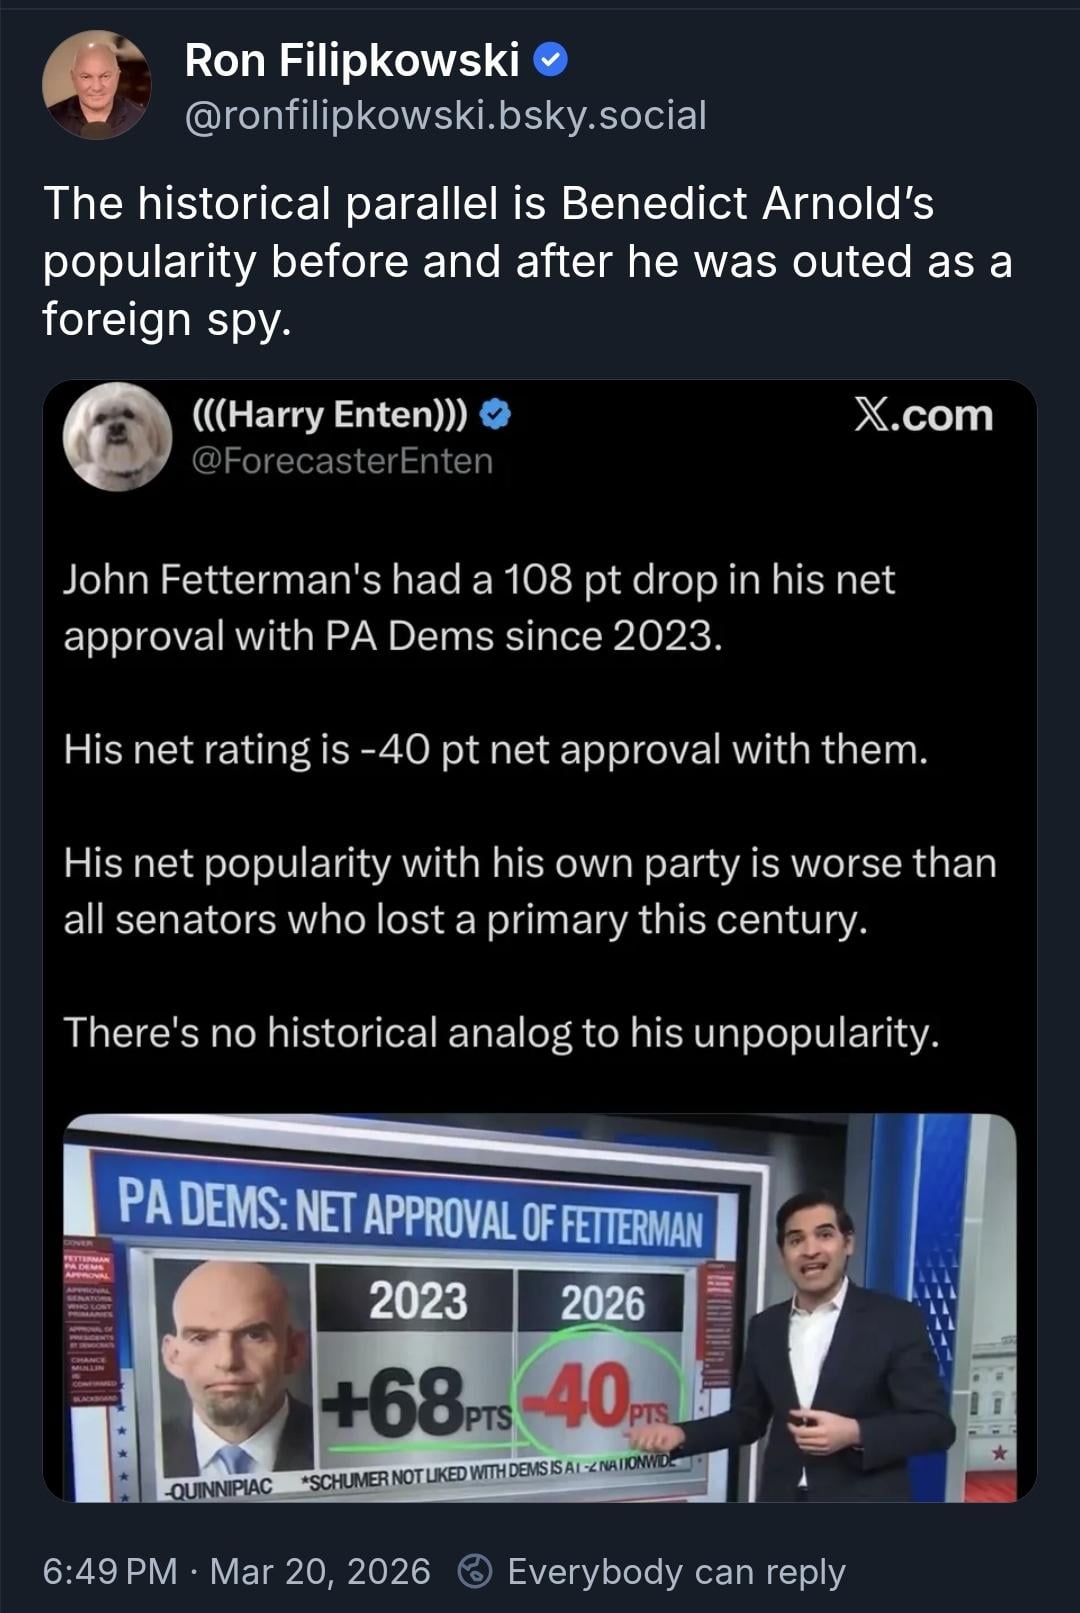Open the Ron Filipkowski display name
1080x1613 pixels.
point(351,61)
